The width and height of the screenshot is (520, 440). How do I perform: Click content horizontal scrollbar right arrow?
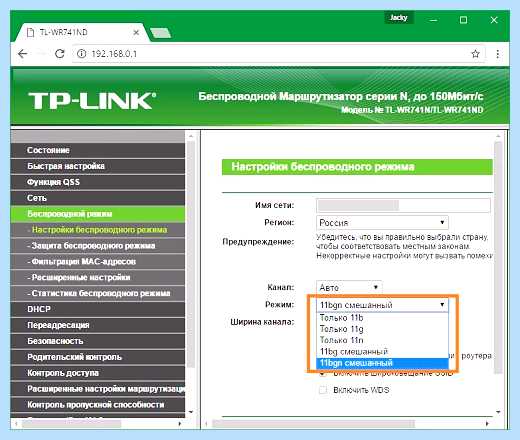pyautogui.click(x=487, y=424)
